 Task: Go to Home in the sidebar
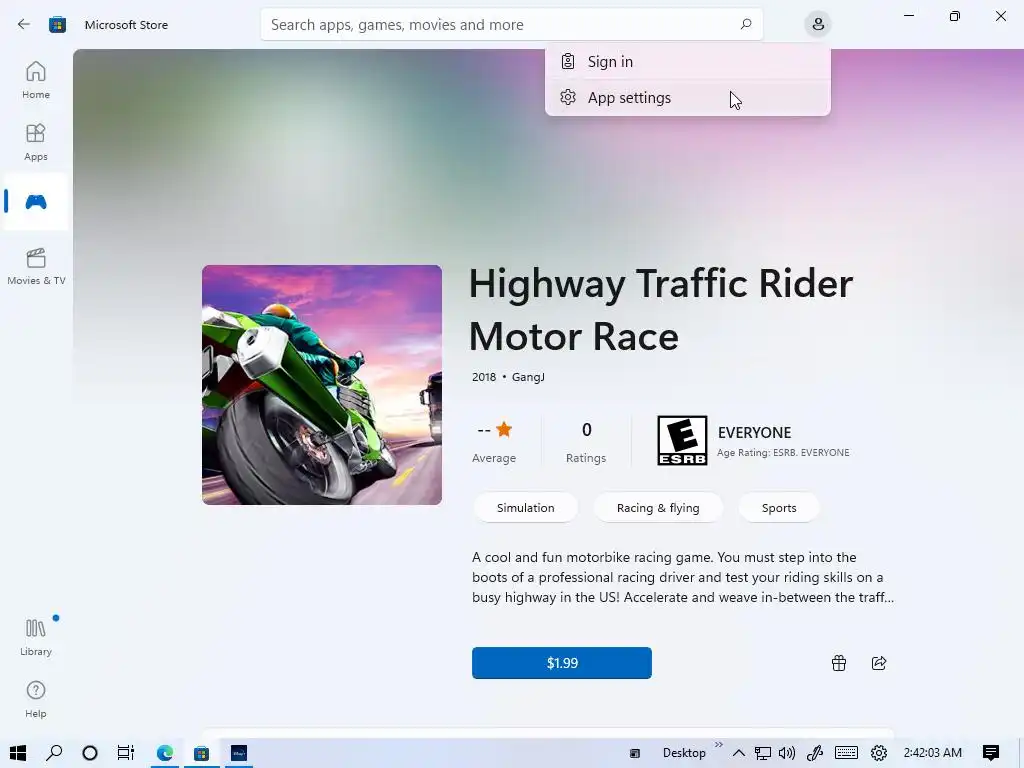tap(36, 80)
